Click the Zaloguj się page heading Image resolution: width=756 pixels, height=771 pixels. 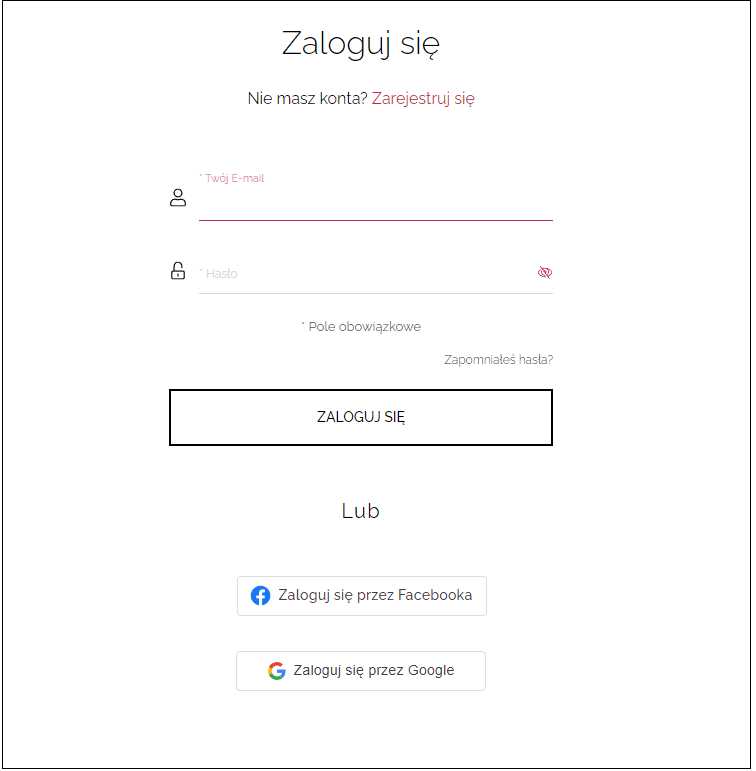click(361, 44)
